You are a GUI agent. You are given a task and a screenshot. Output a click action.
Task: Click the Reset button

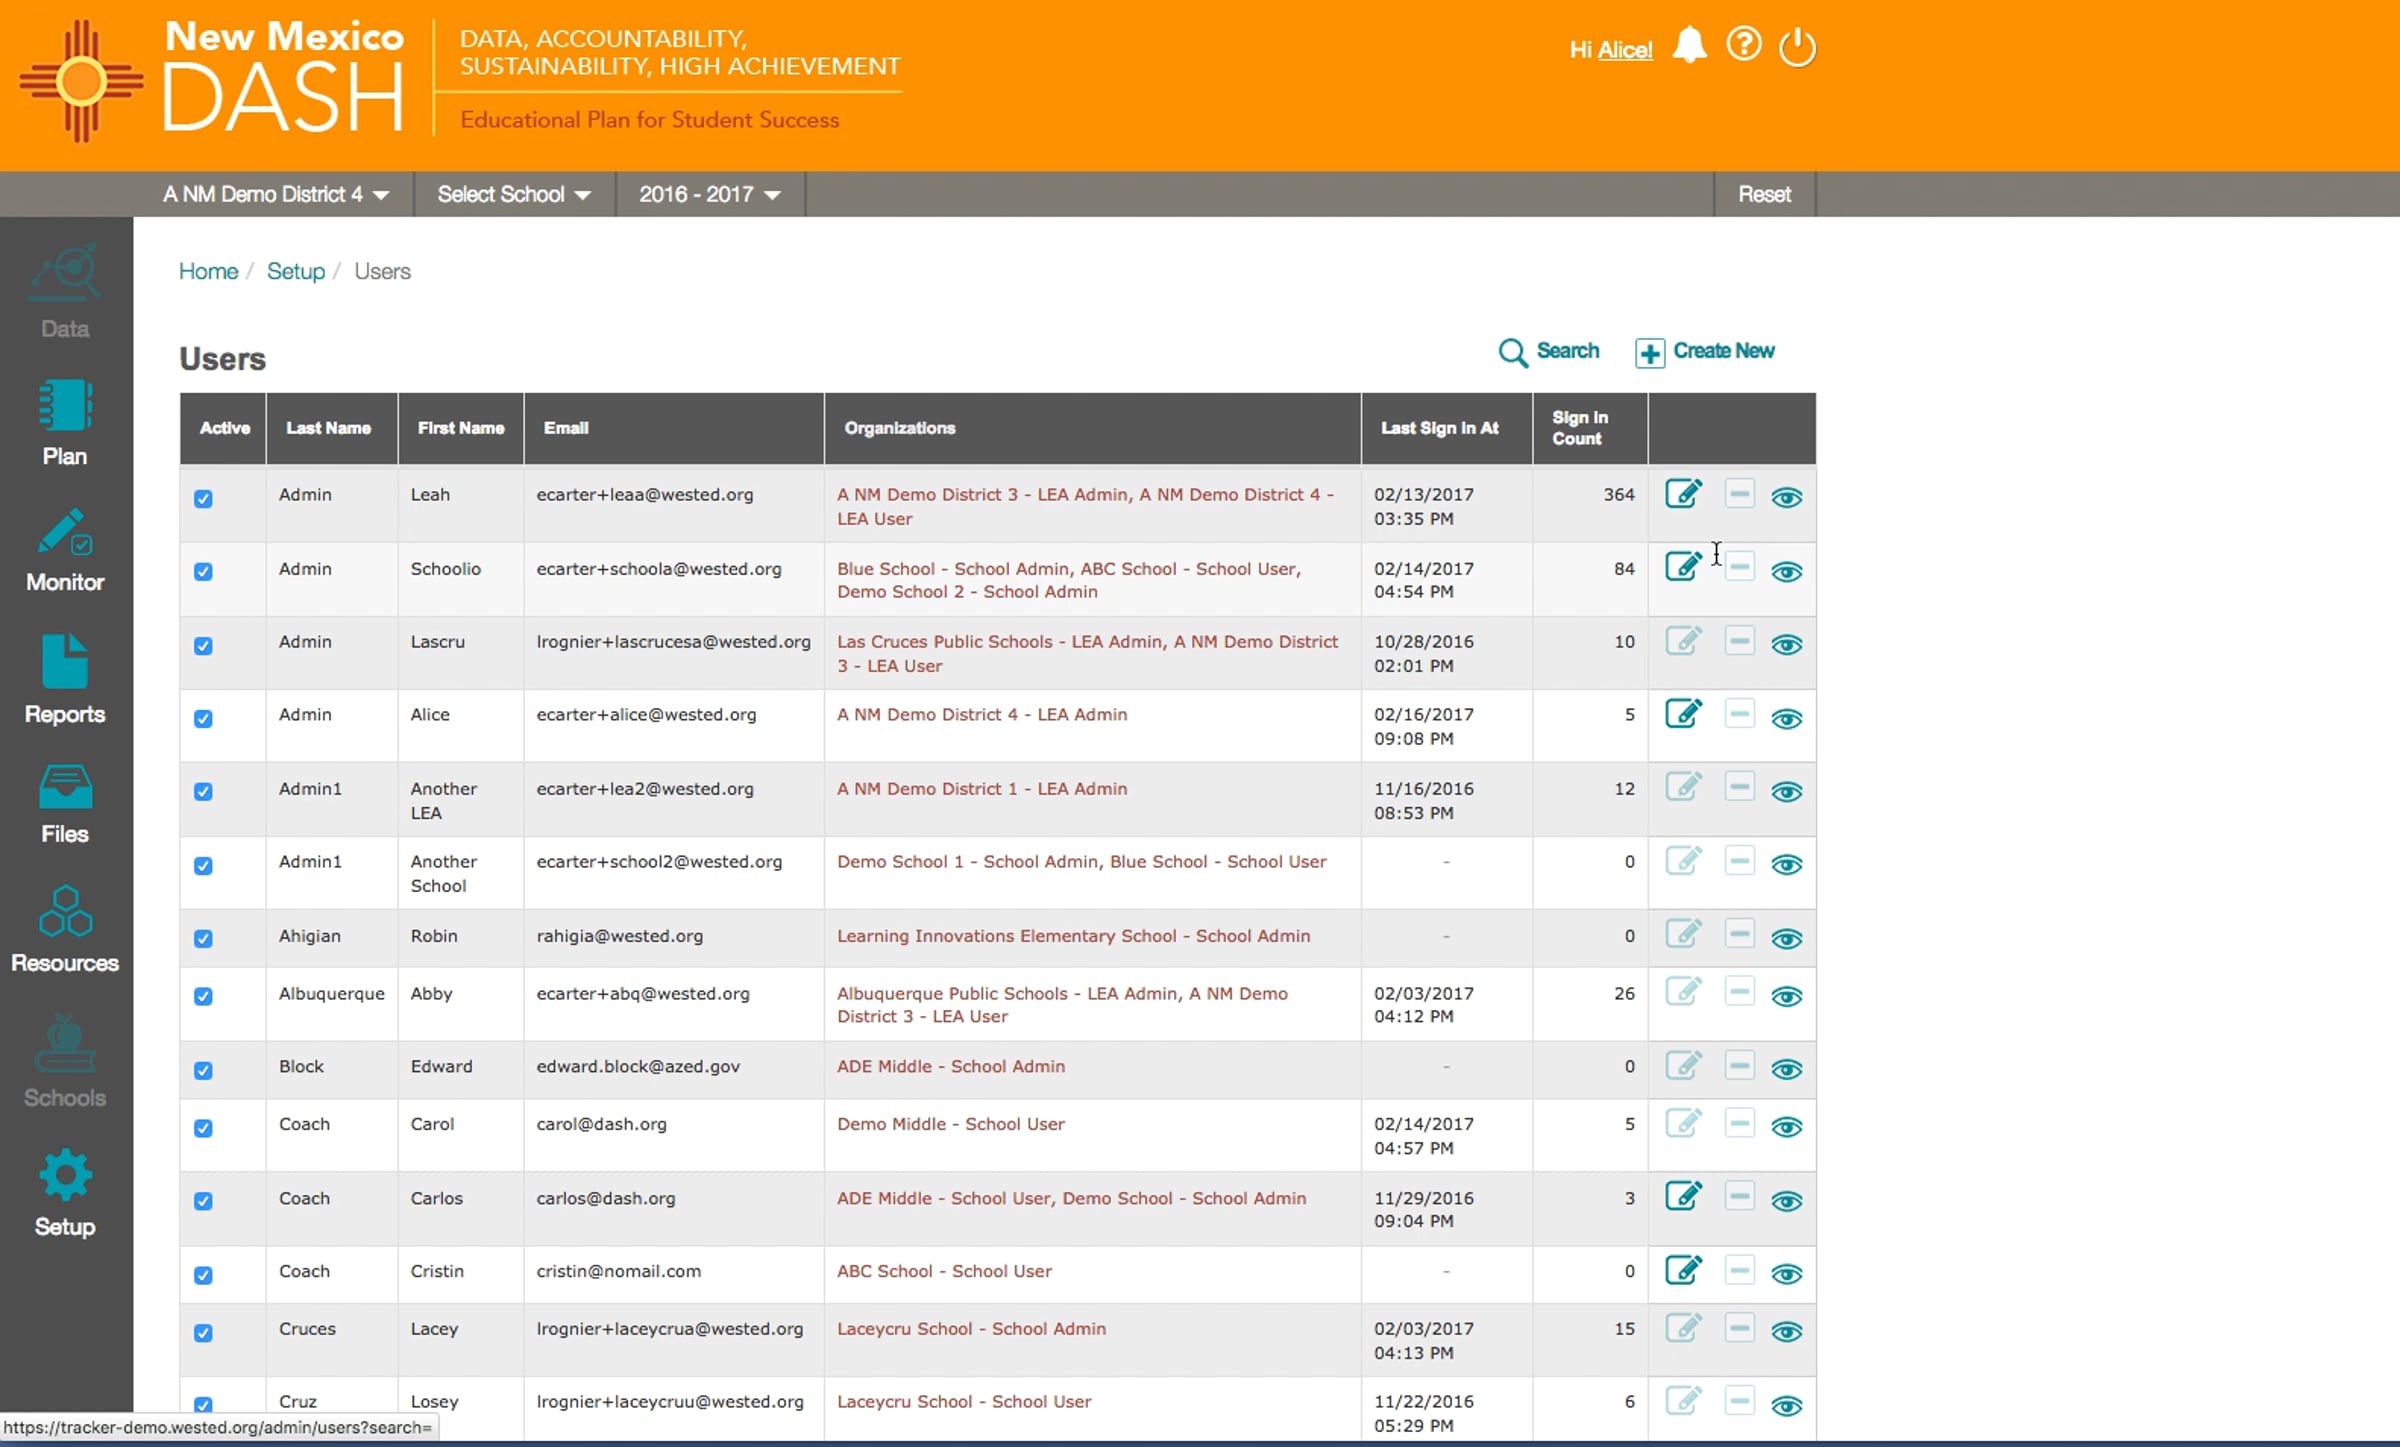click(1763, 194)
